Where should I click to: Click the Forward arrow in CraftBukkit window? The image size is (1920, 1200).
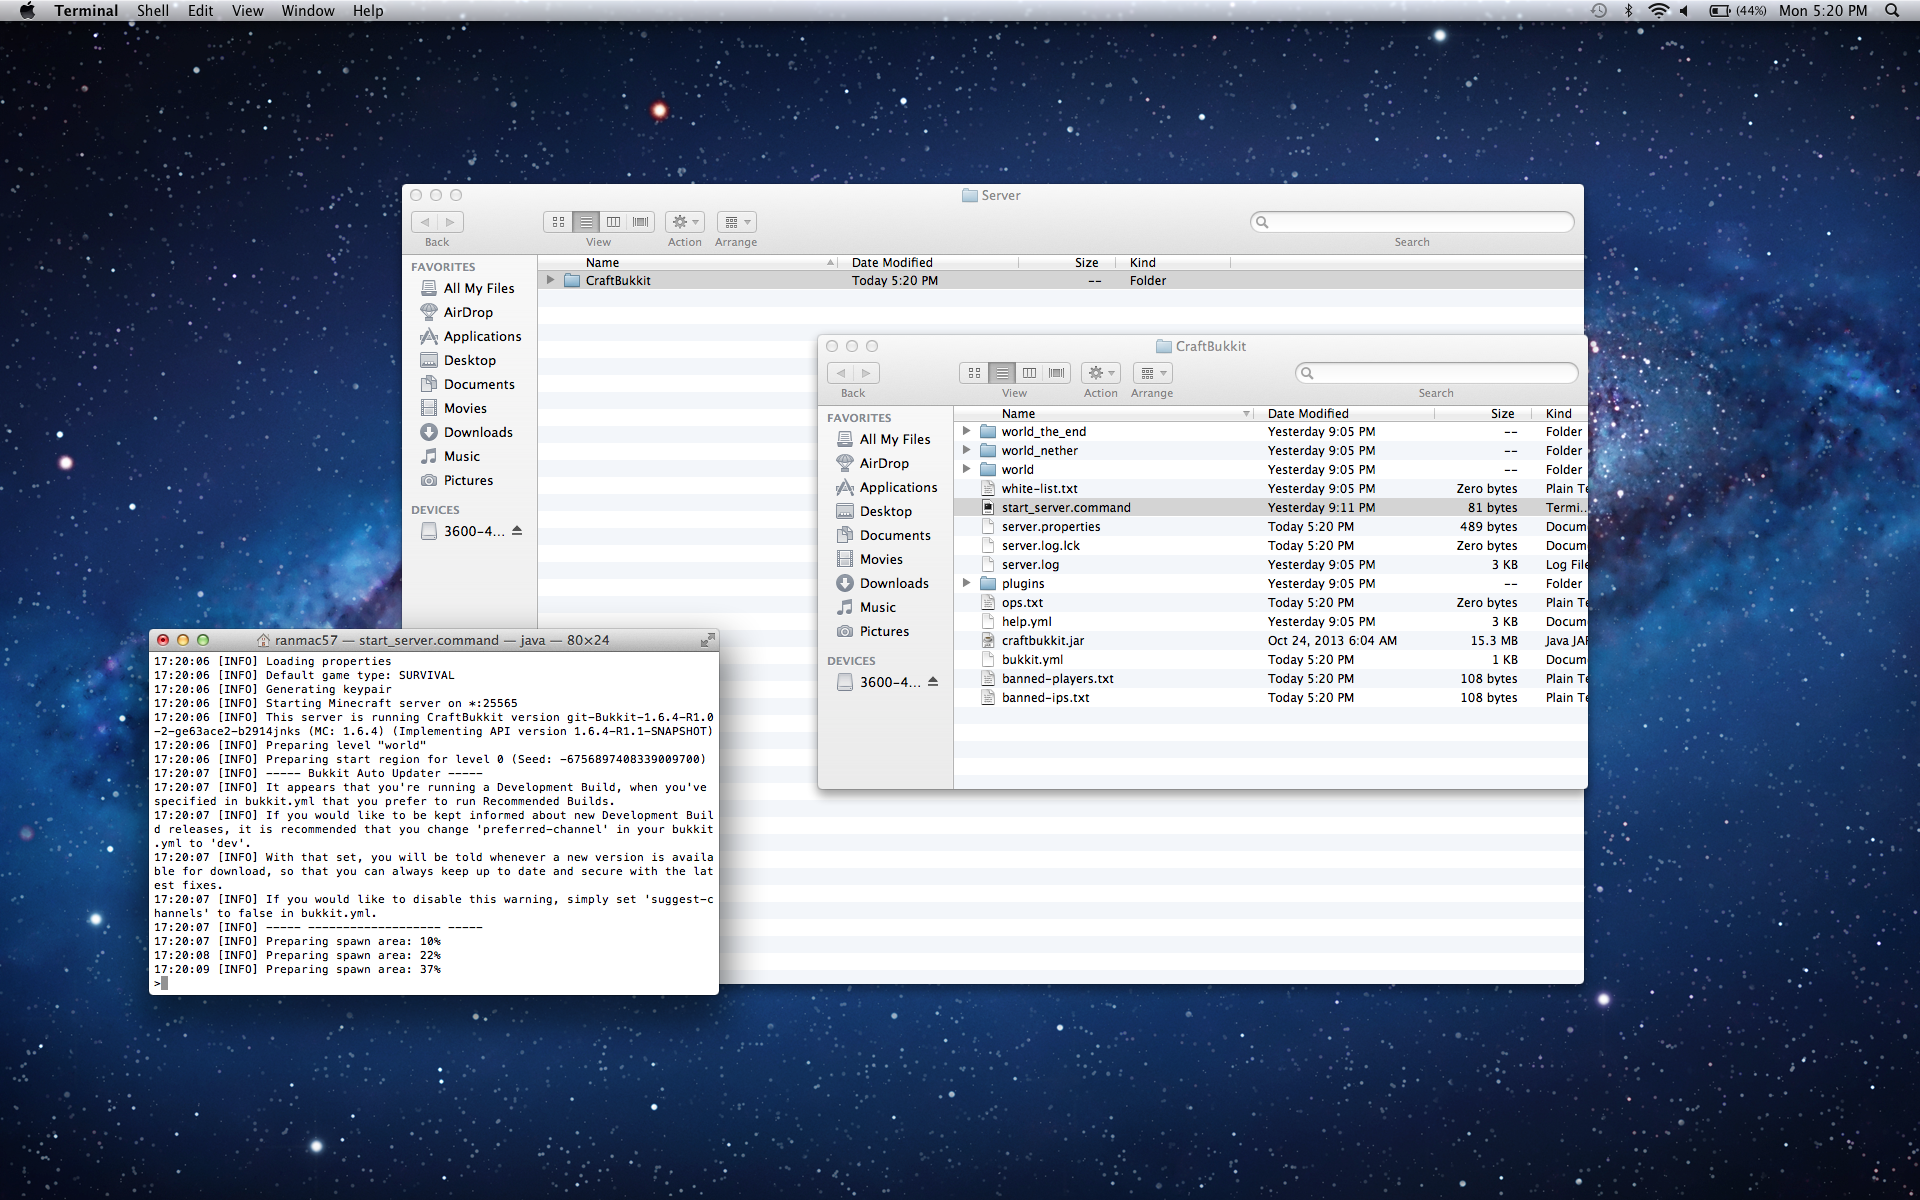[x=867, y=373]
